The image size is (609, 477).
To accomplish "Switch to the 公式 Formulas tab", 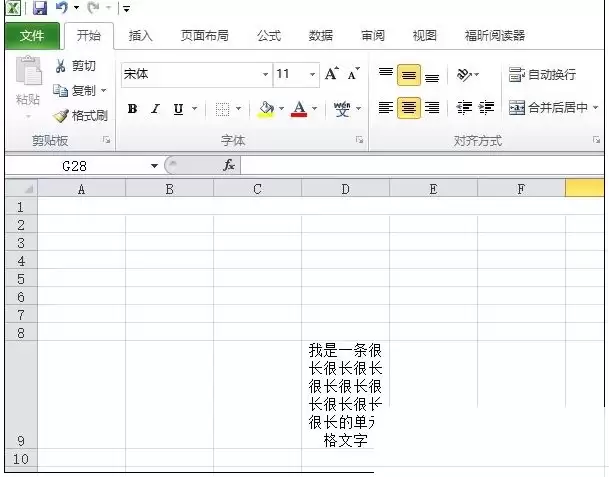I will tap(269, 36).
